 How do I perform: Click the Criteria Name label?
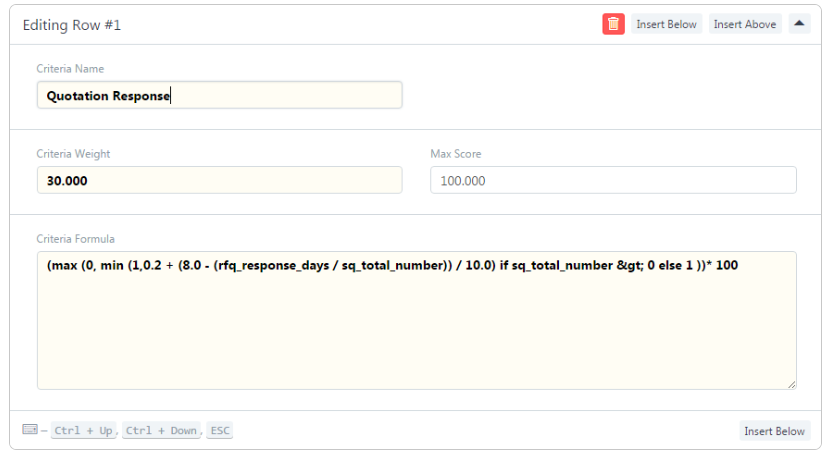click(x=70, y=69)
